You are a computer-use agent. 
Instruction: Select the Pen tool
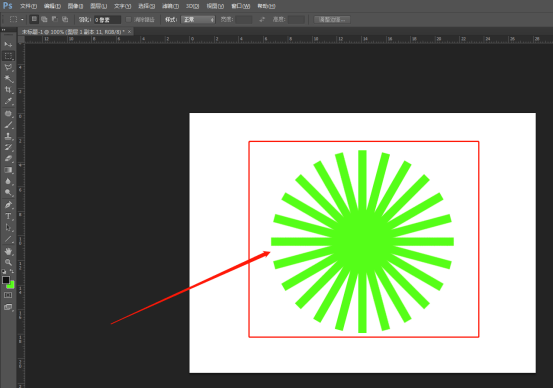click(8, 205)
